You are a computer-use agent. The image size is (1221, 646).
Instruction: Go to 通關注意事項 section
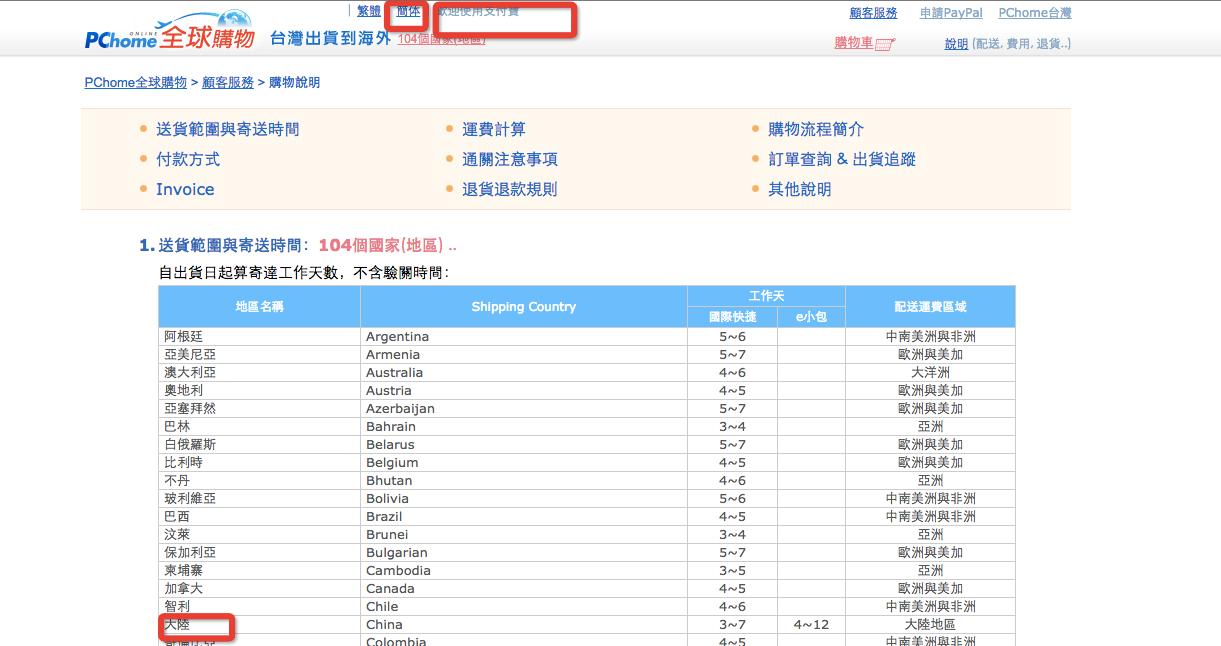[x=509, y=159]
